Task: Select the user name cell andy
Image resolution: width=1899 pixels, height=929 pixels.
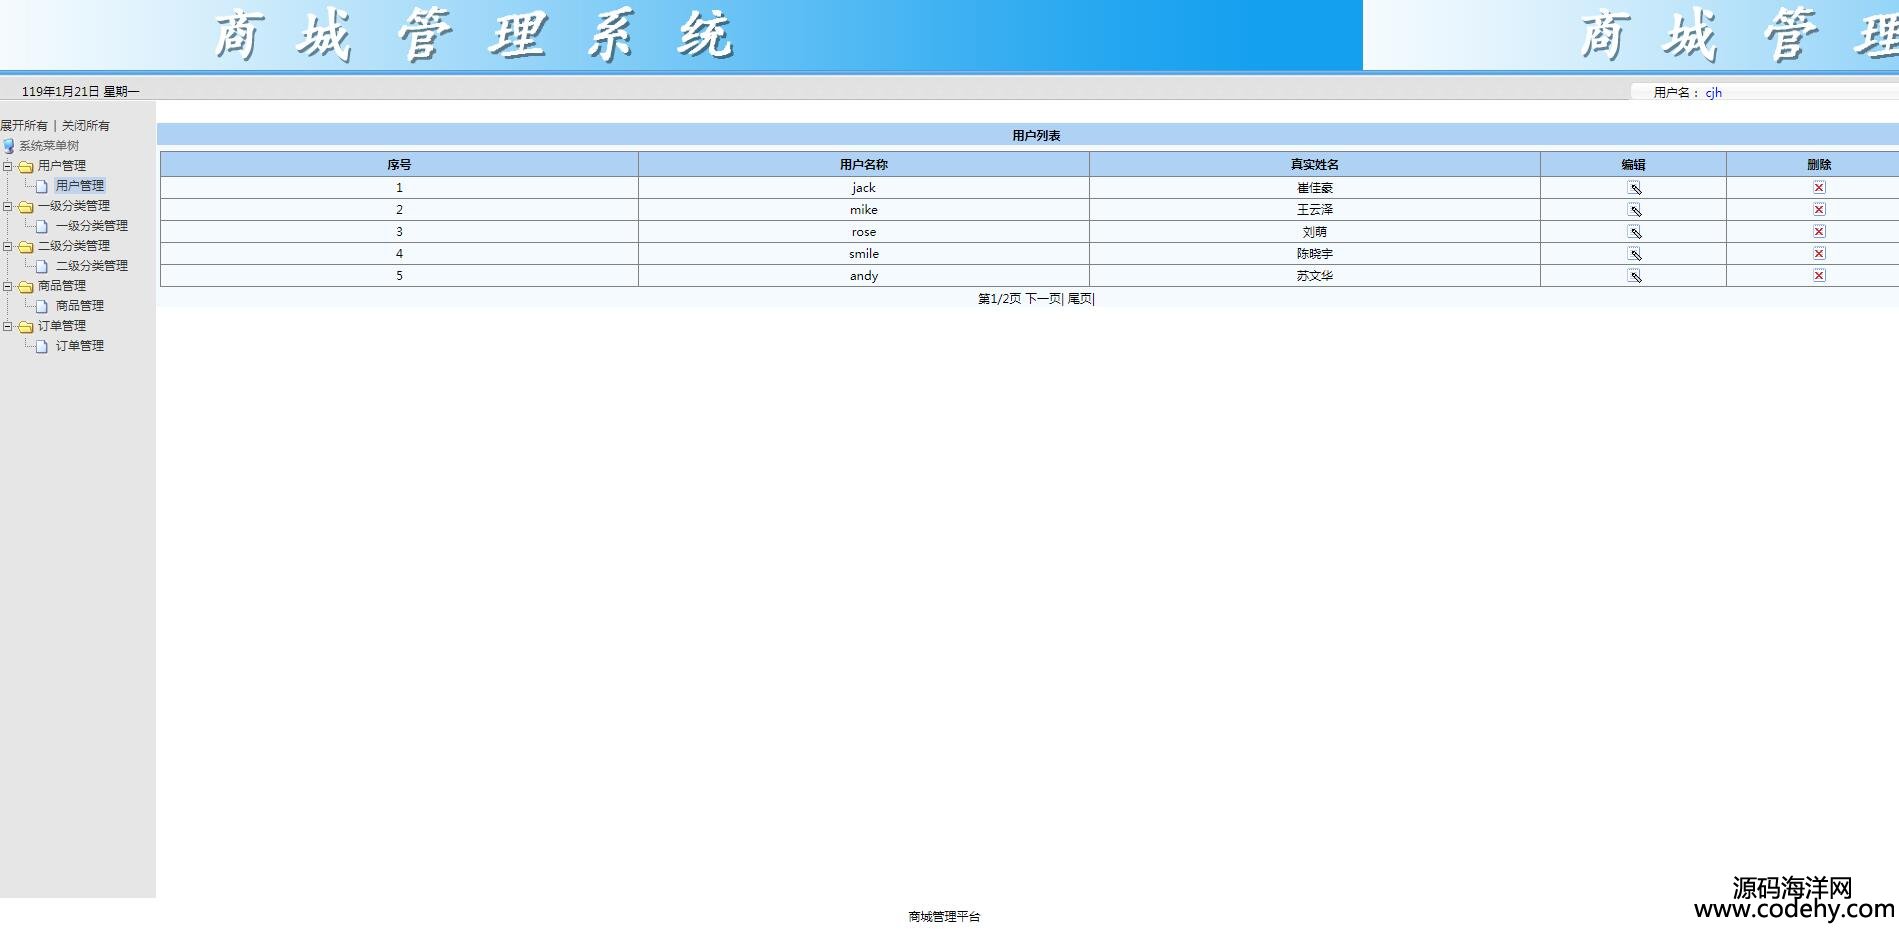Action: point(864,276)
